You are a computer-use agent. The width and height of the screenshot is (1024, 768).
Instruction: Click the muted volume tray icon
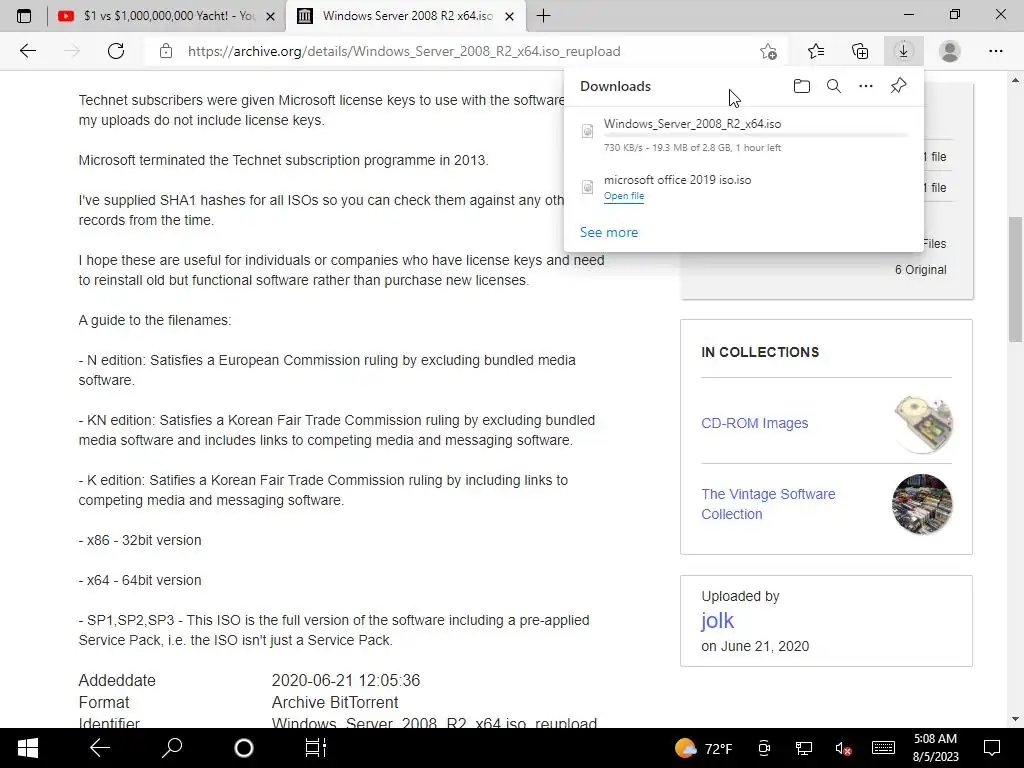point(843,748)
